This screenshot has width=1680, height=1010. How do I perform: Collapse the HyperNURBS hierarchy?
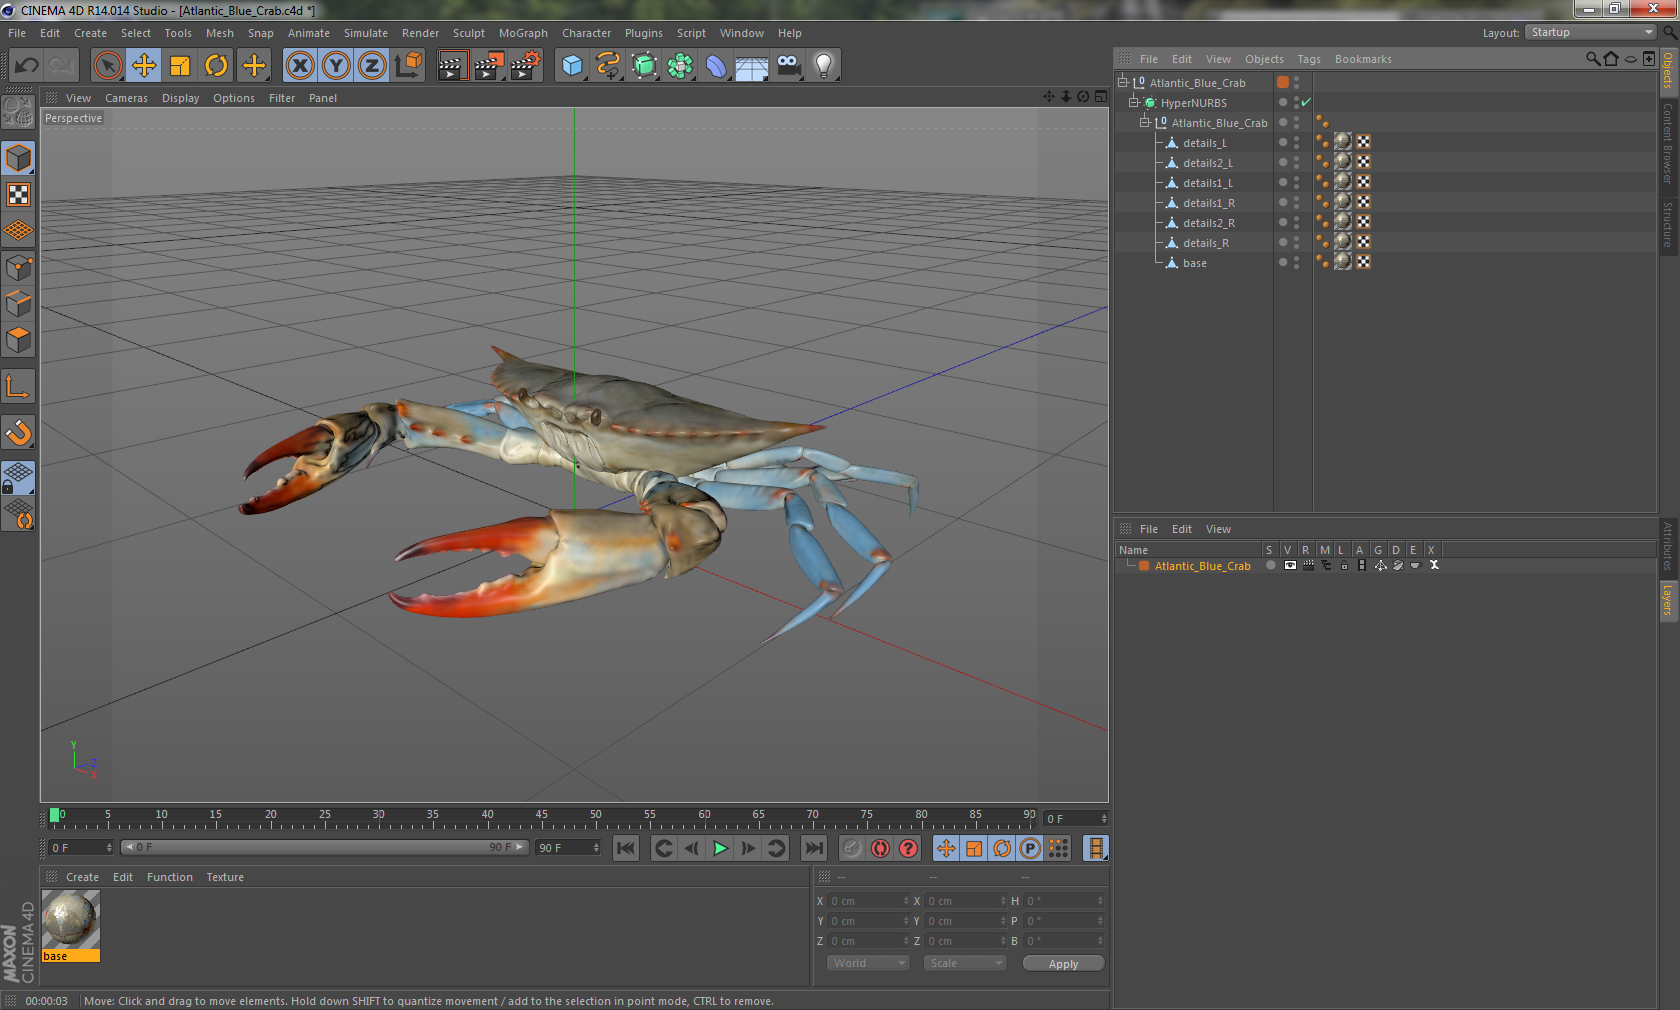(1134, 103)
